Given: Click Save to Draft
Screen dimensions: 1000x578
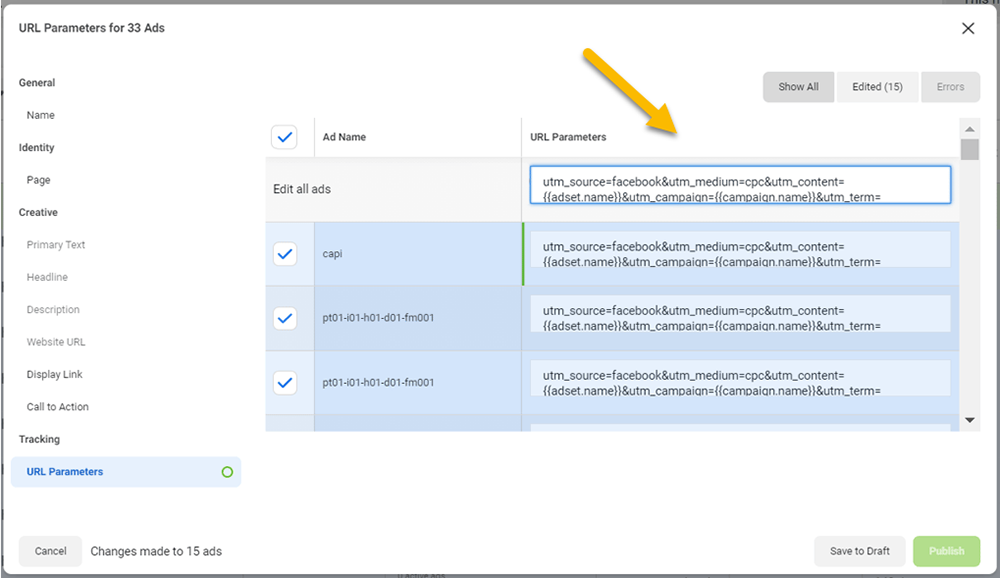Looking at the screenshot, I should coord(859,551).
